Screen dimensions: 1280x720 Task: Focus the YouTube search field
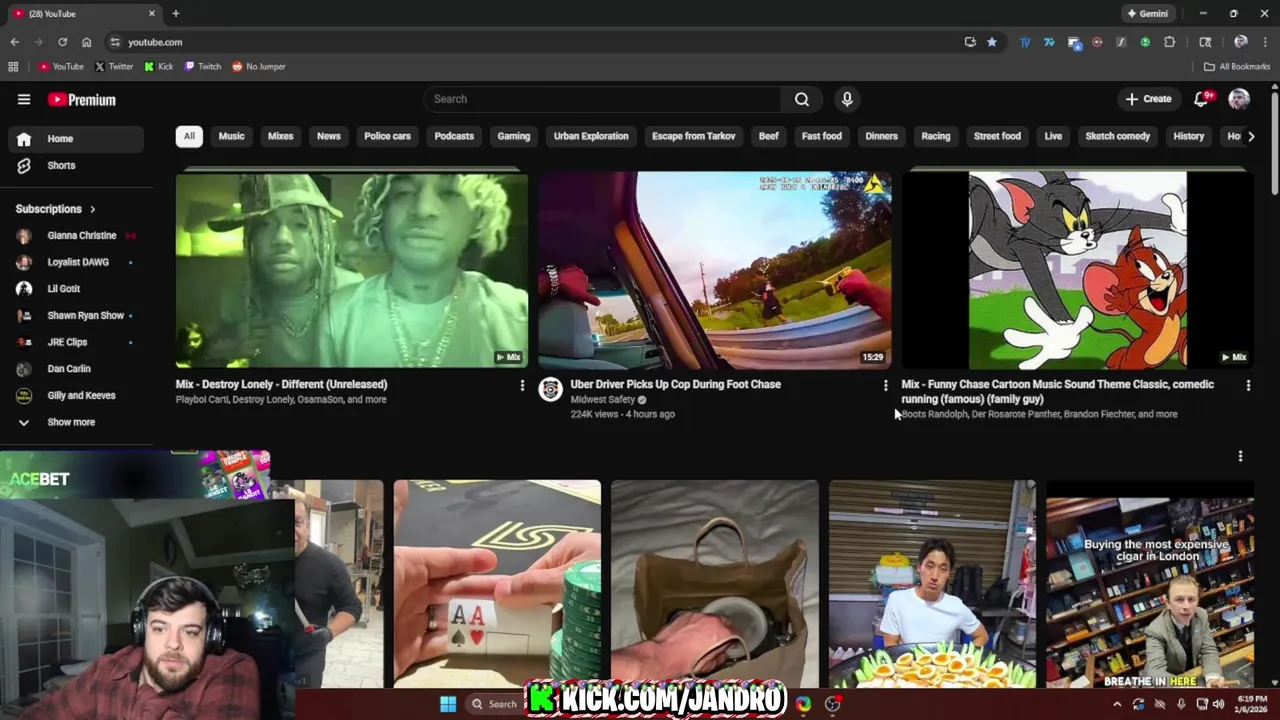click(x=603, y=99)
